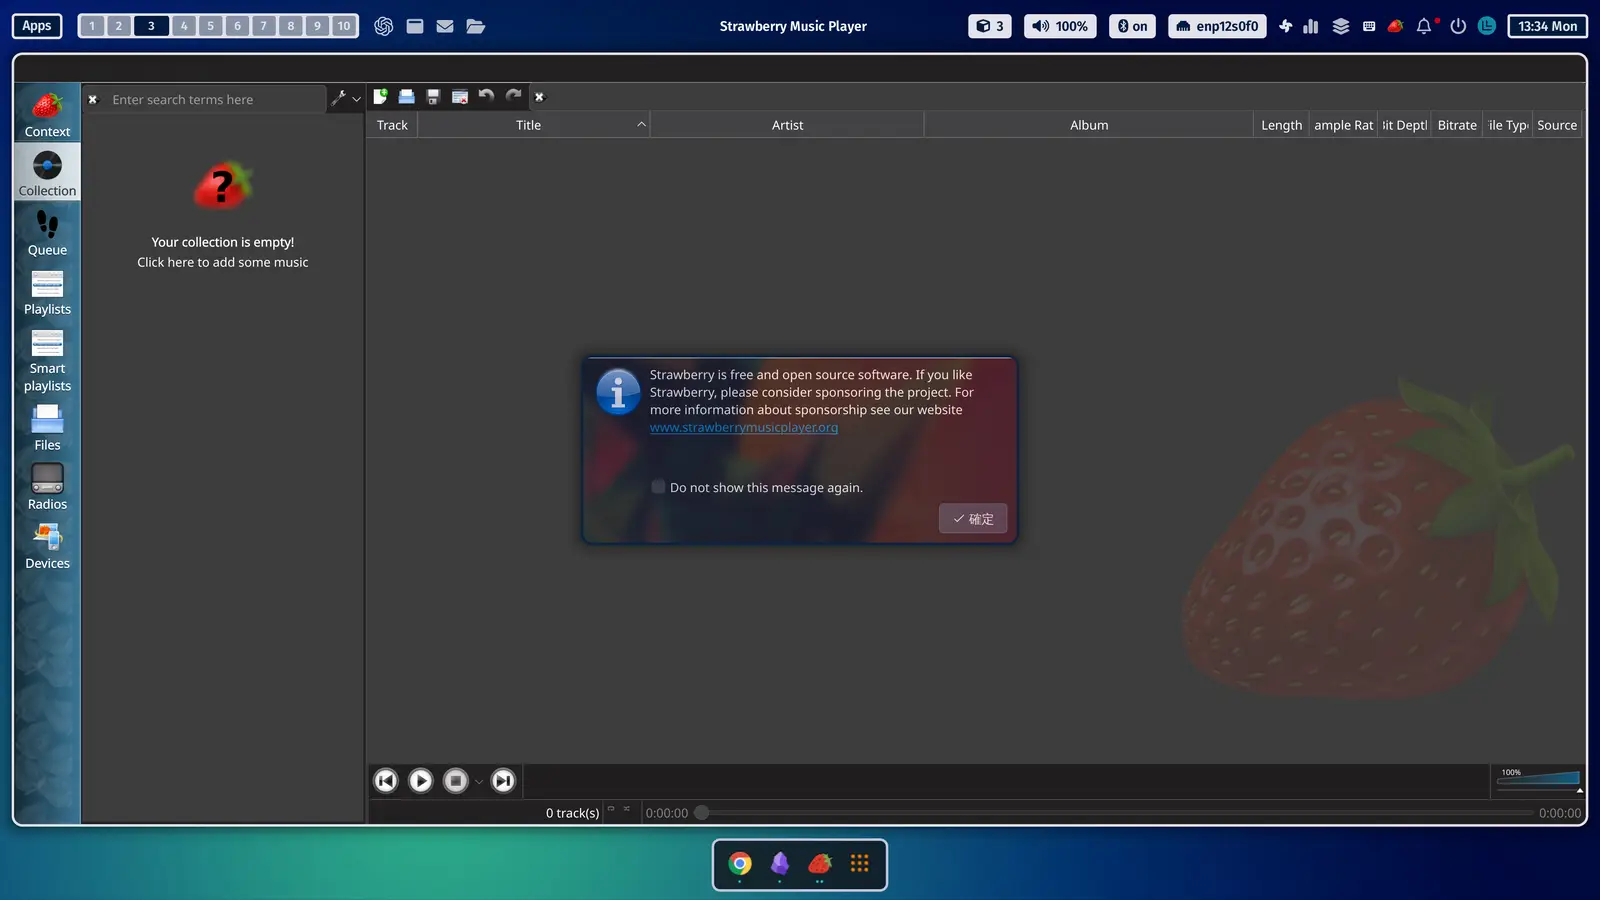Open the Context sidebar tab
The image size is (1600, 900).
[x=47, y=114]
